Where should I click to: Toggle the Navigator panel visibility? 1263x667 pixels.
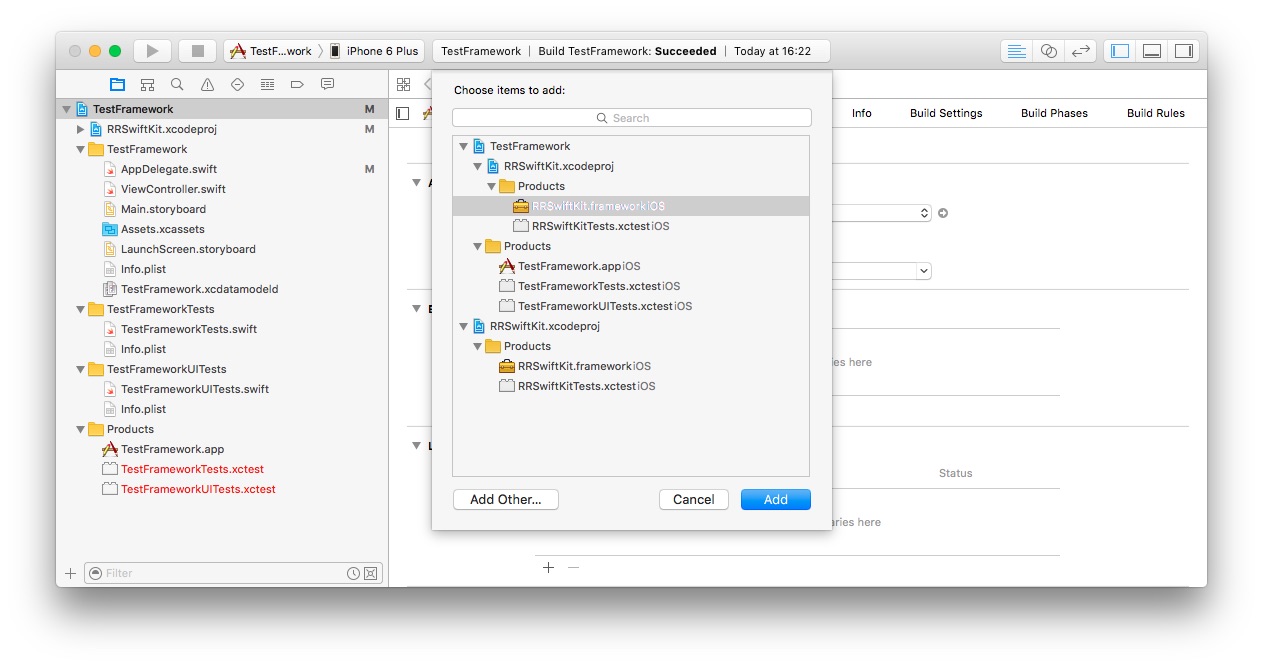[1120, 51]
